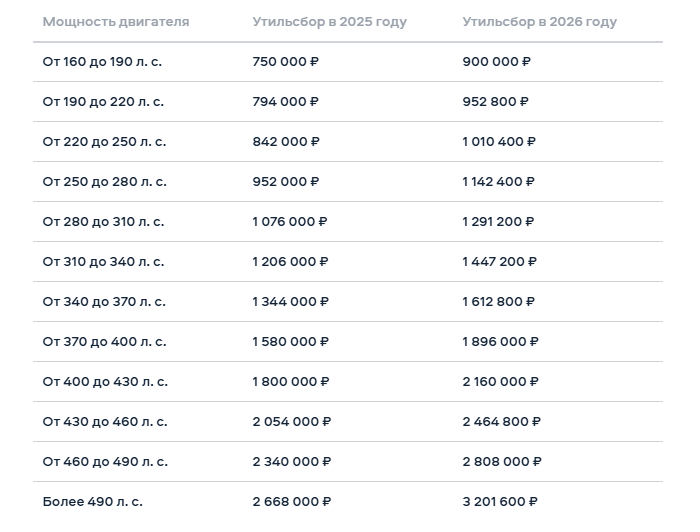The image size is (700, 532).
Task: Click the "Более 490 л. с." row label
Action: click(92, 502)
